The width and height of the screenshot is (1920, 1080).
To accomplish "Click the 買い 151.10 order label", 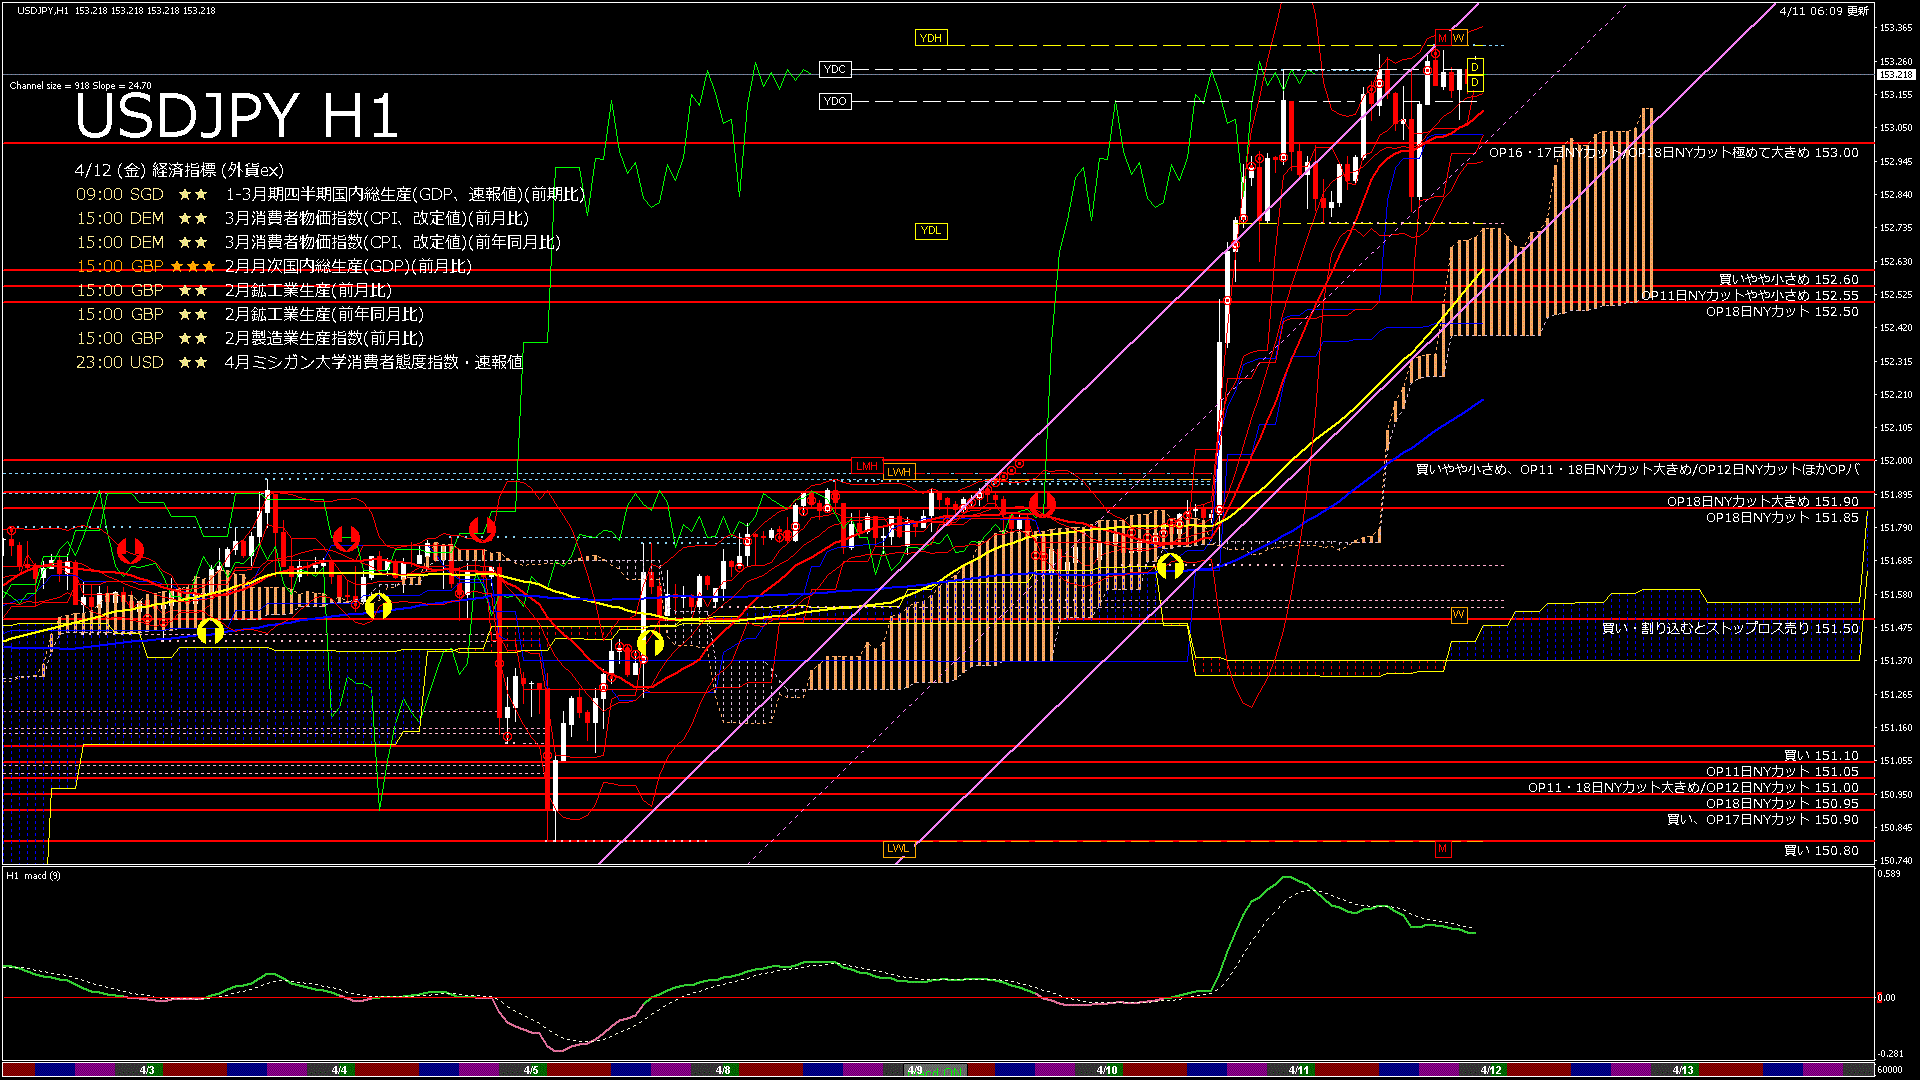I will (1820, 756).
